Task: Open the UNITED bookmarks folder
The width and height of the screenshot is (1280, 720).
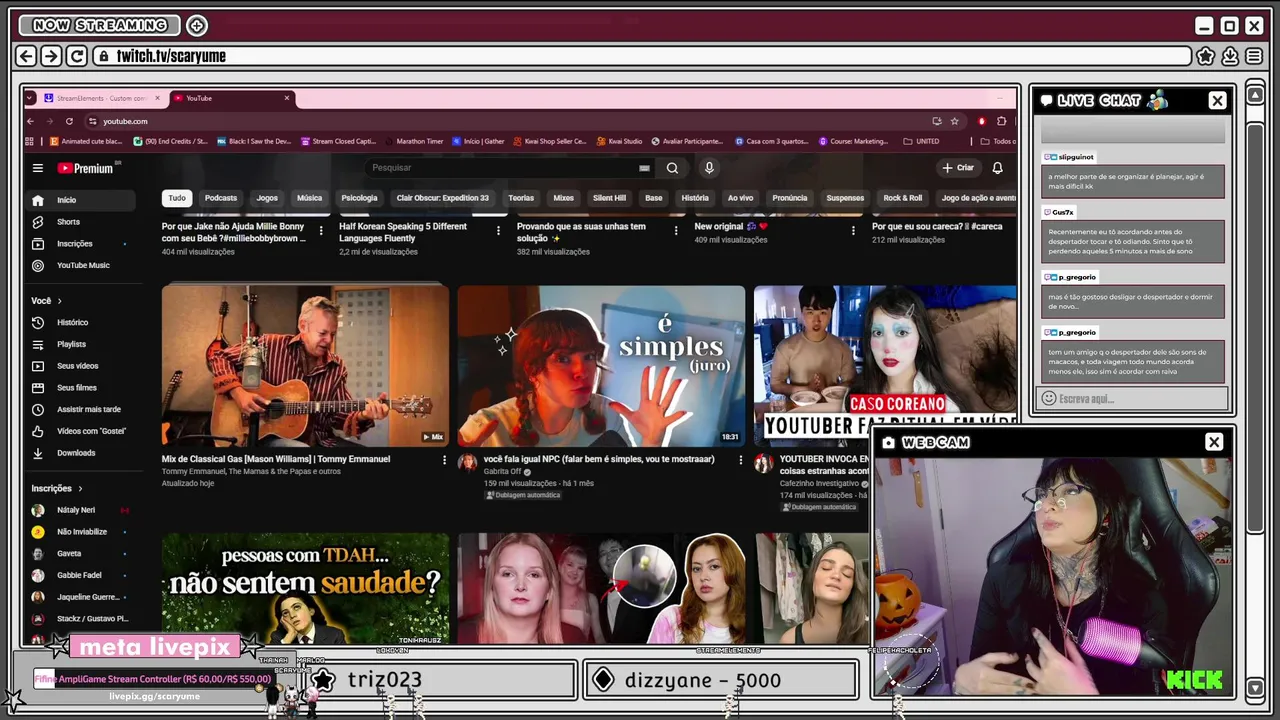Action: (921, 141)
